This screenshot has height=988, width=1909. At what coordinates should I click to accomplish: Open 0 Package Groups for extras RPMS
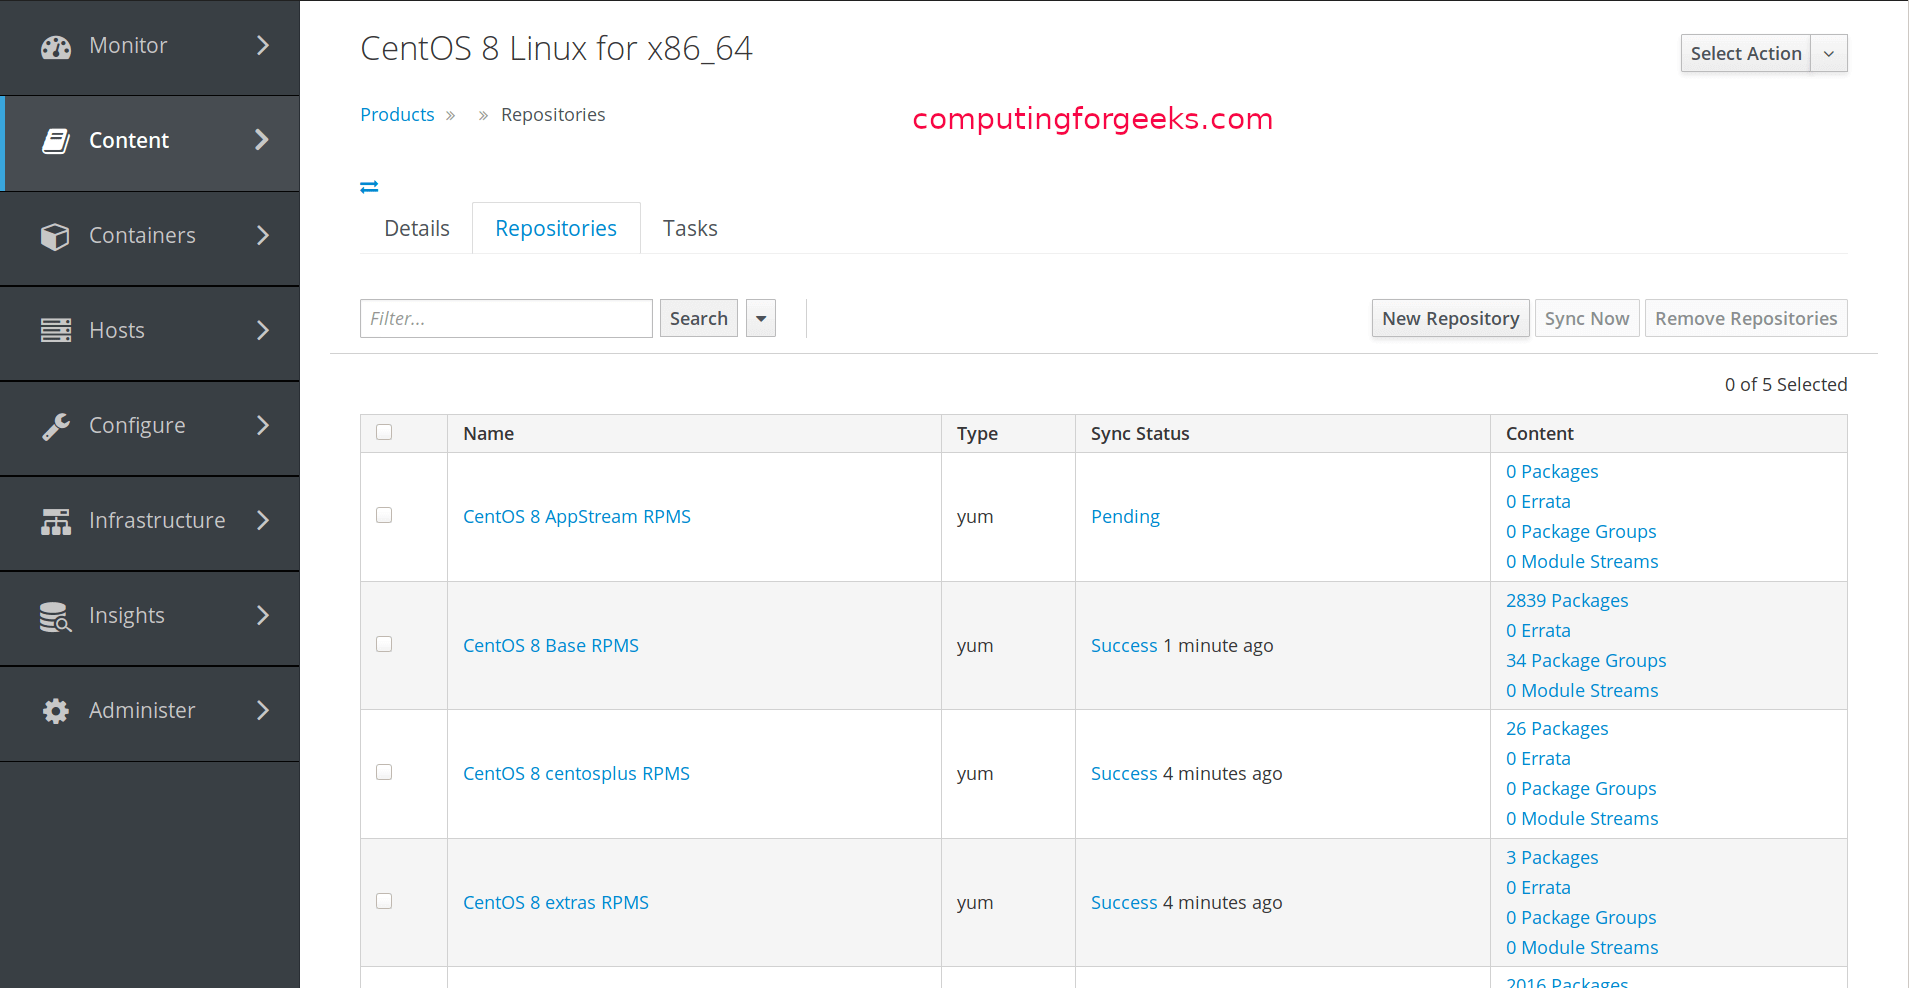click(x=1581, y=918)
